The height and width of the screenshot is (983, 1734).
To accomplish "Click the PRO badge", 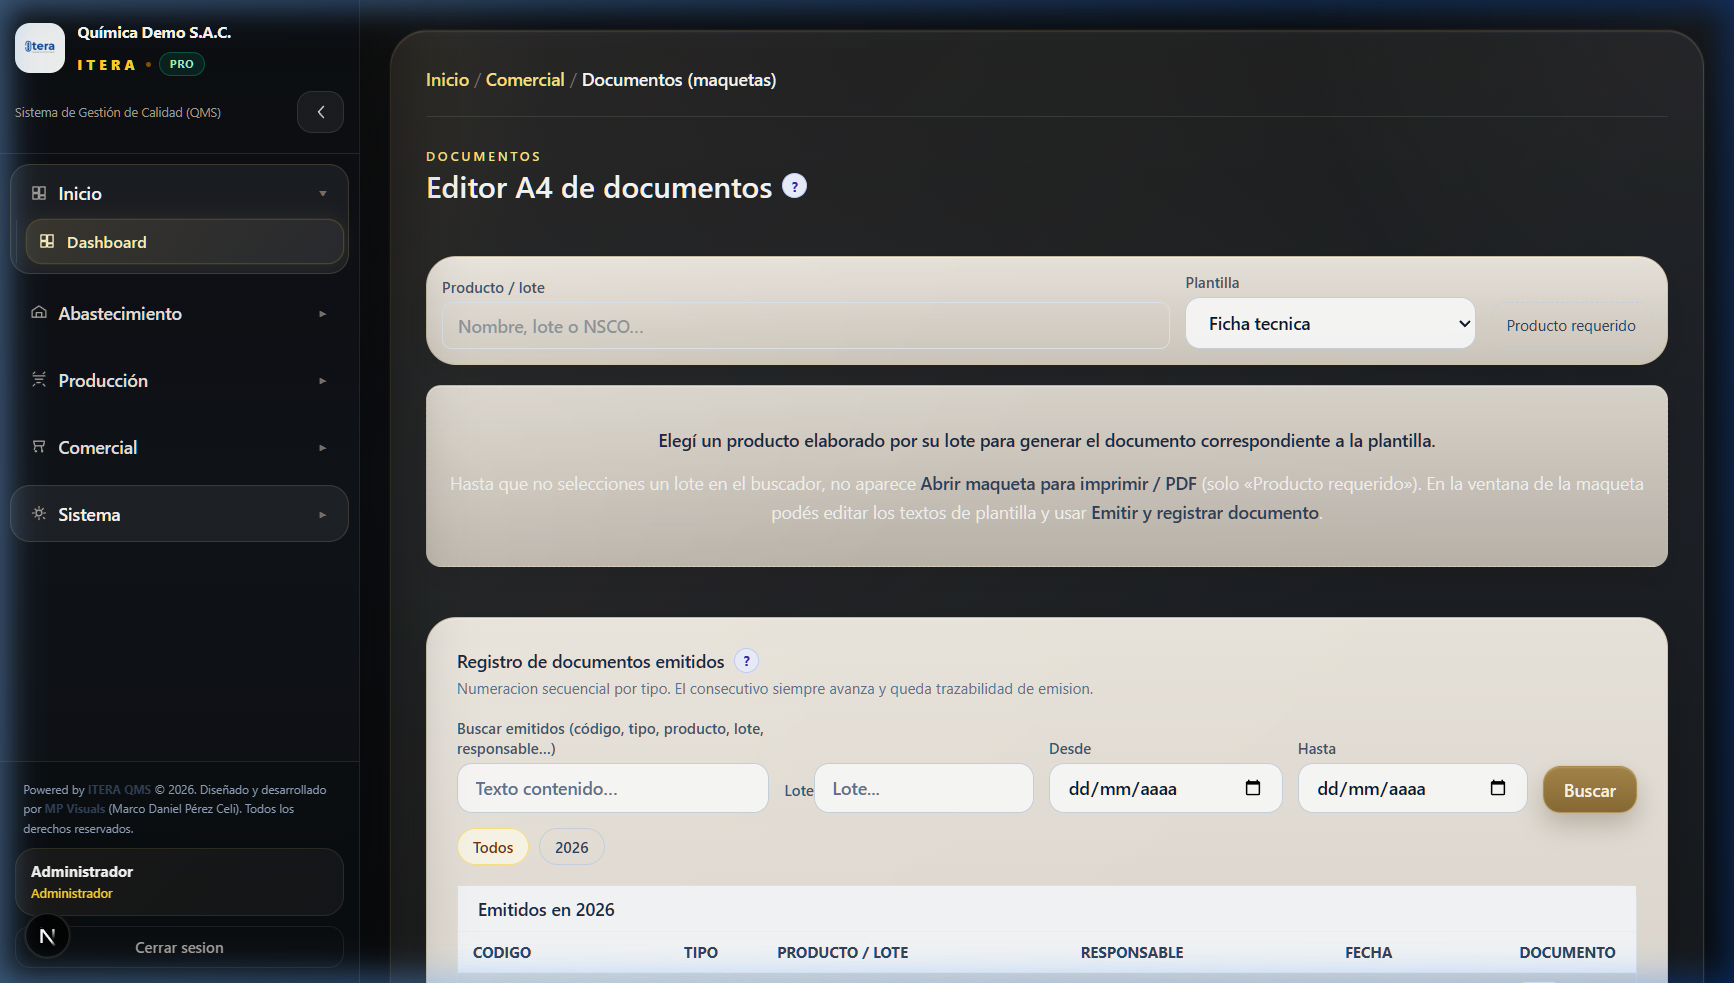I will (181, 64).
